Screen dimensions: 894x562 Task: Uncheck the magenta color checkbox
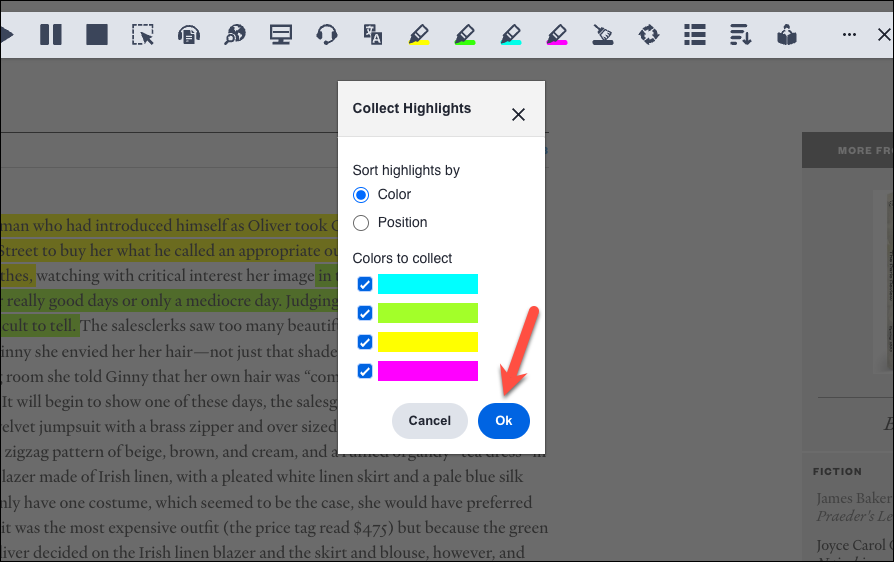[365, 371]
